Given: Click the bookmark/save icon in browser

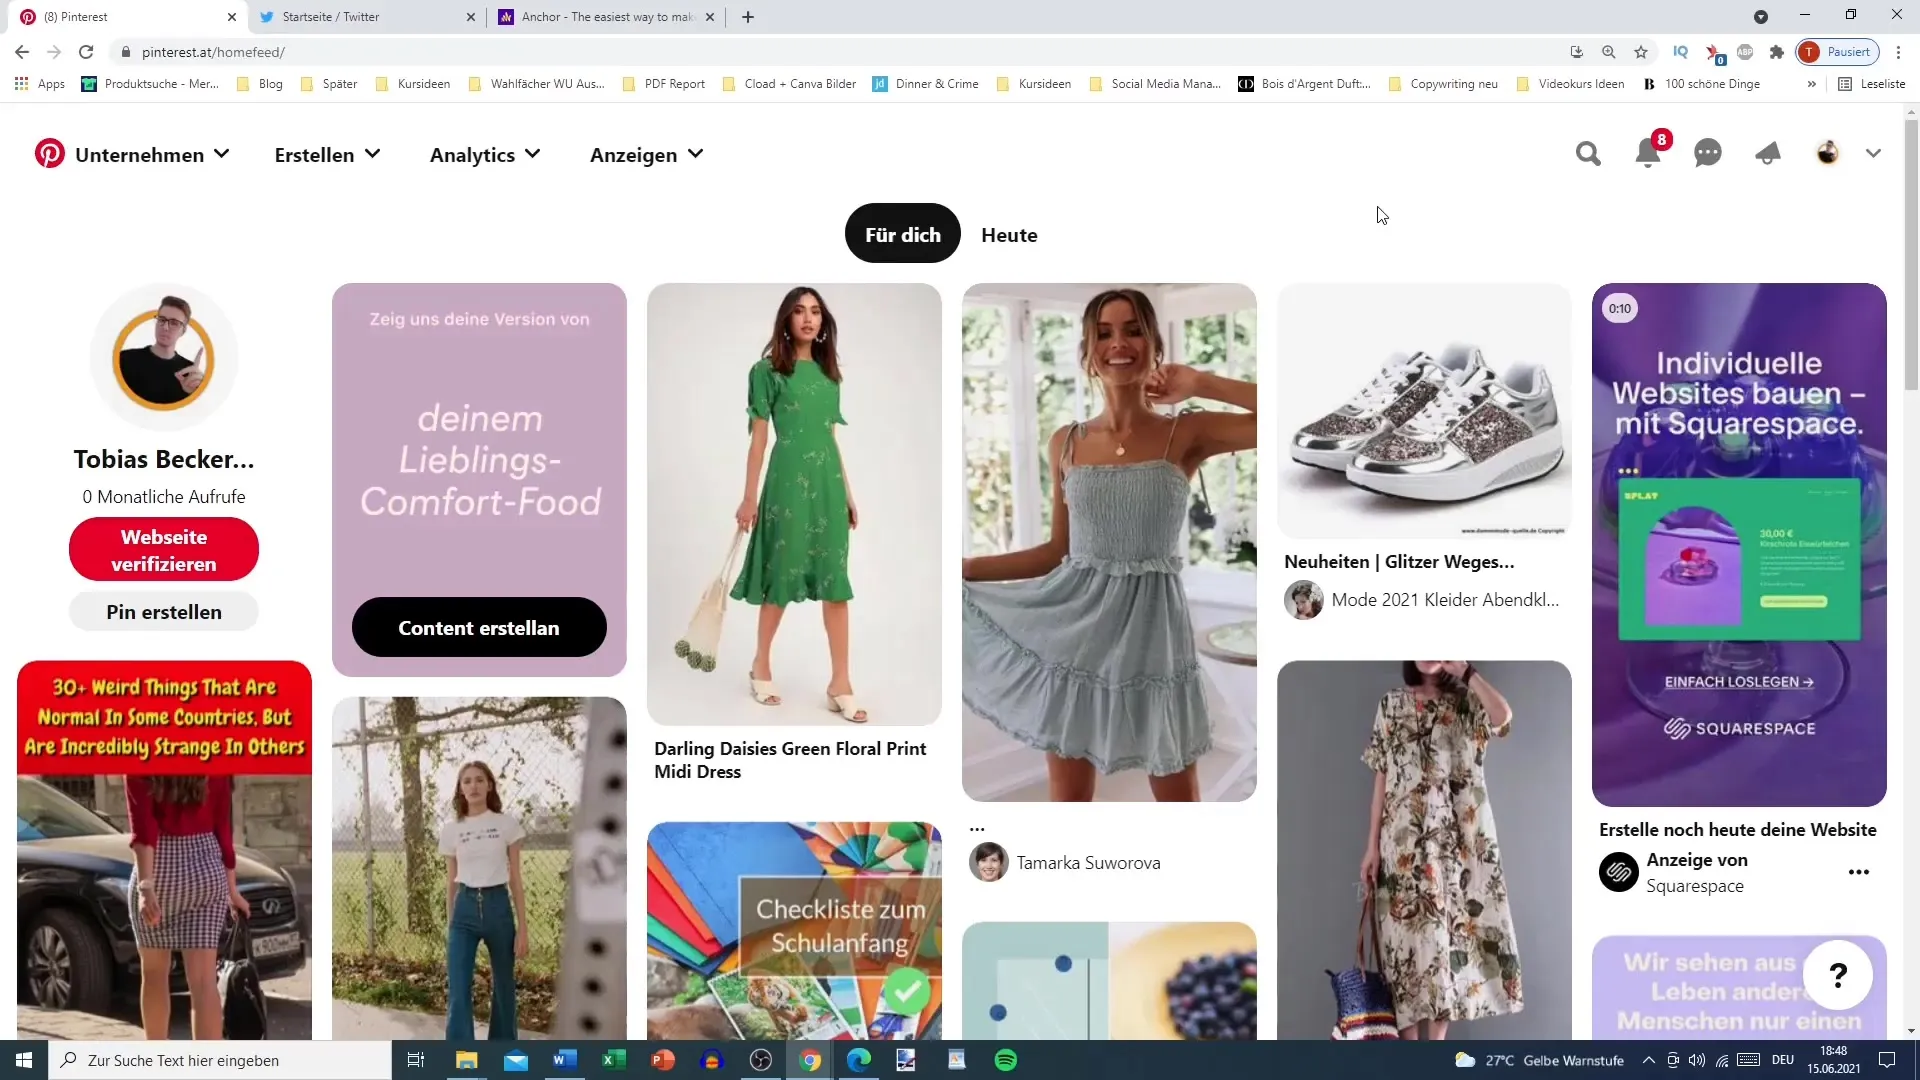Looking at the screenshot, I should (1642, 51).
